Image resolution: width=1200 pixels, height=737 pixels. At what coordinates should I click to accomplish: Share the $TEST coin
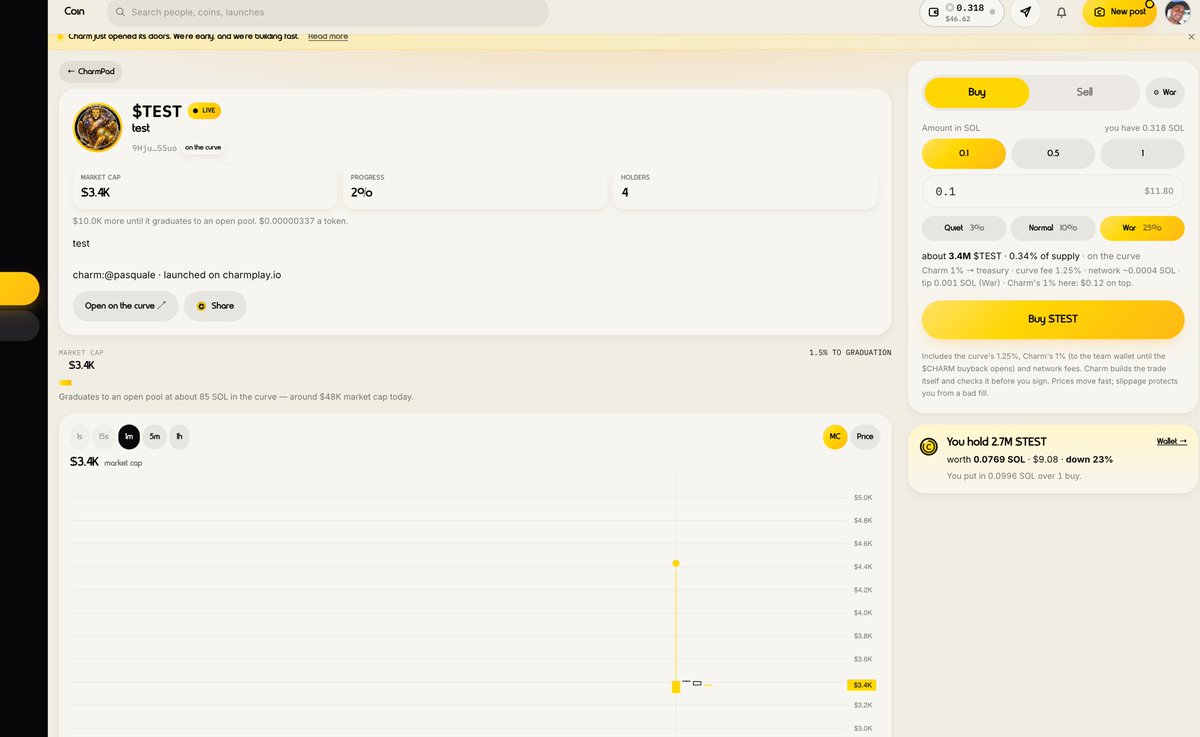coord(215,306)
